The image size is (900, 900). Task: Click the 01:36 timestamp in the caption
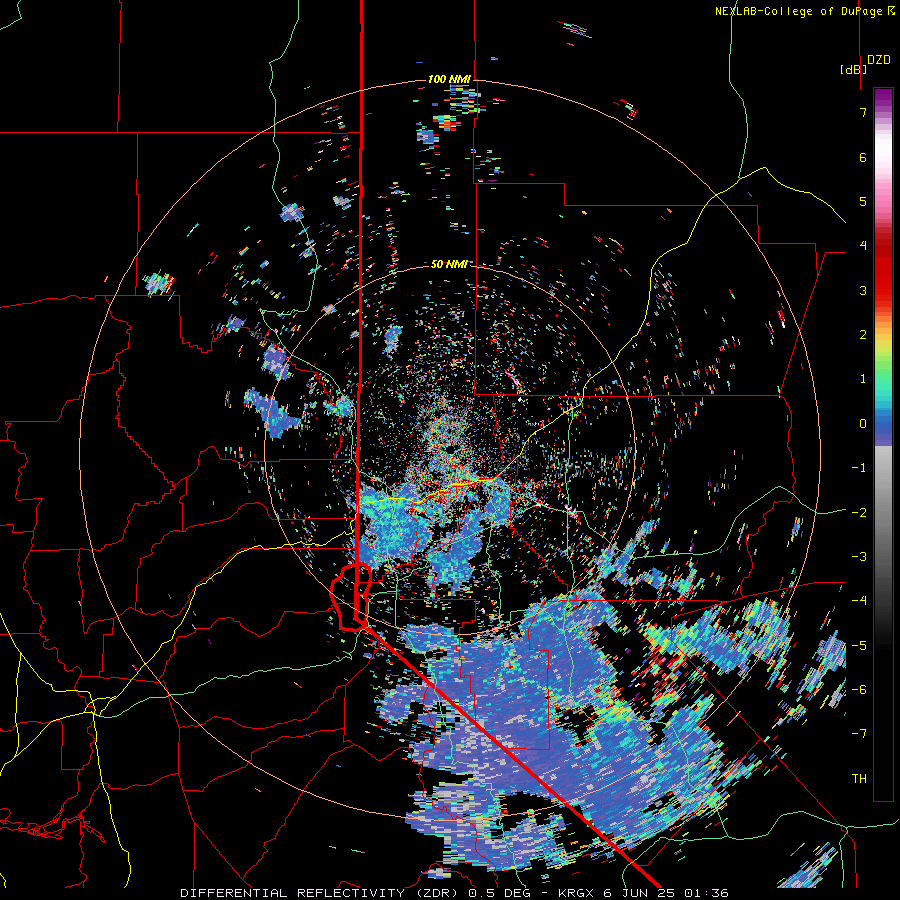click(705, 893)
